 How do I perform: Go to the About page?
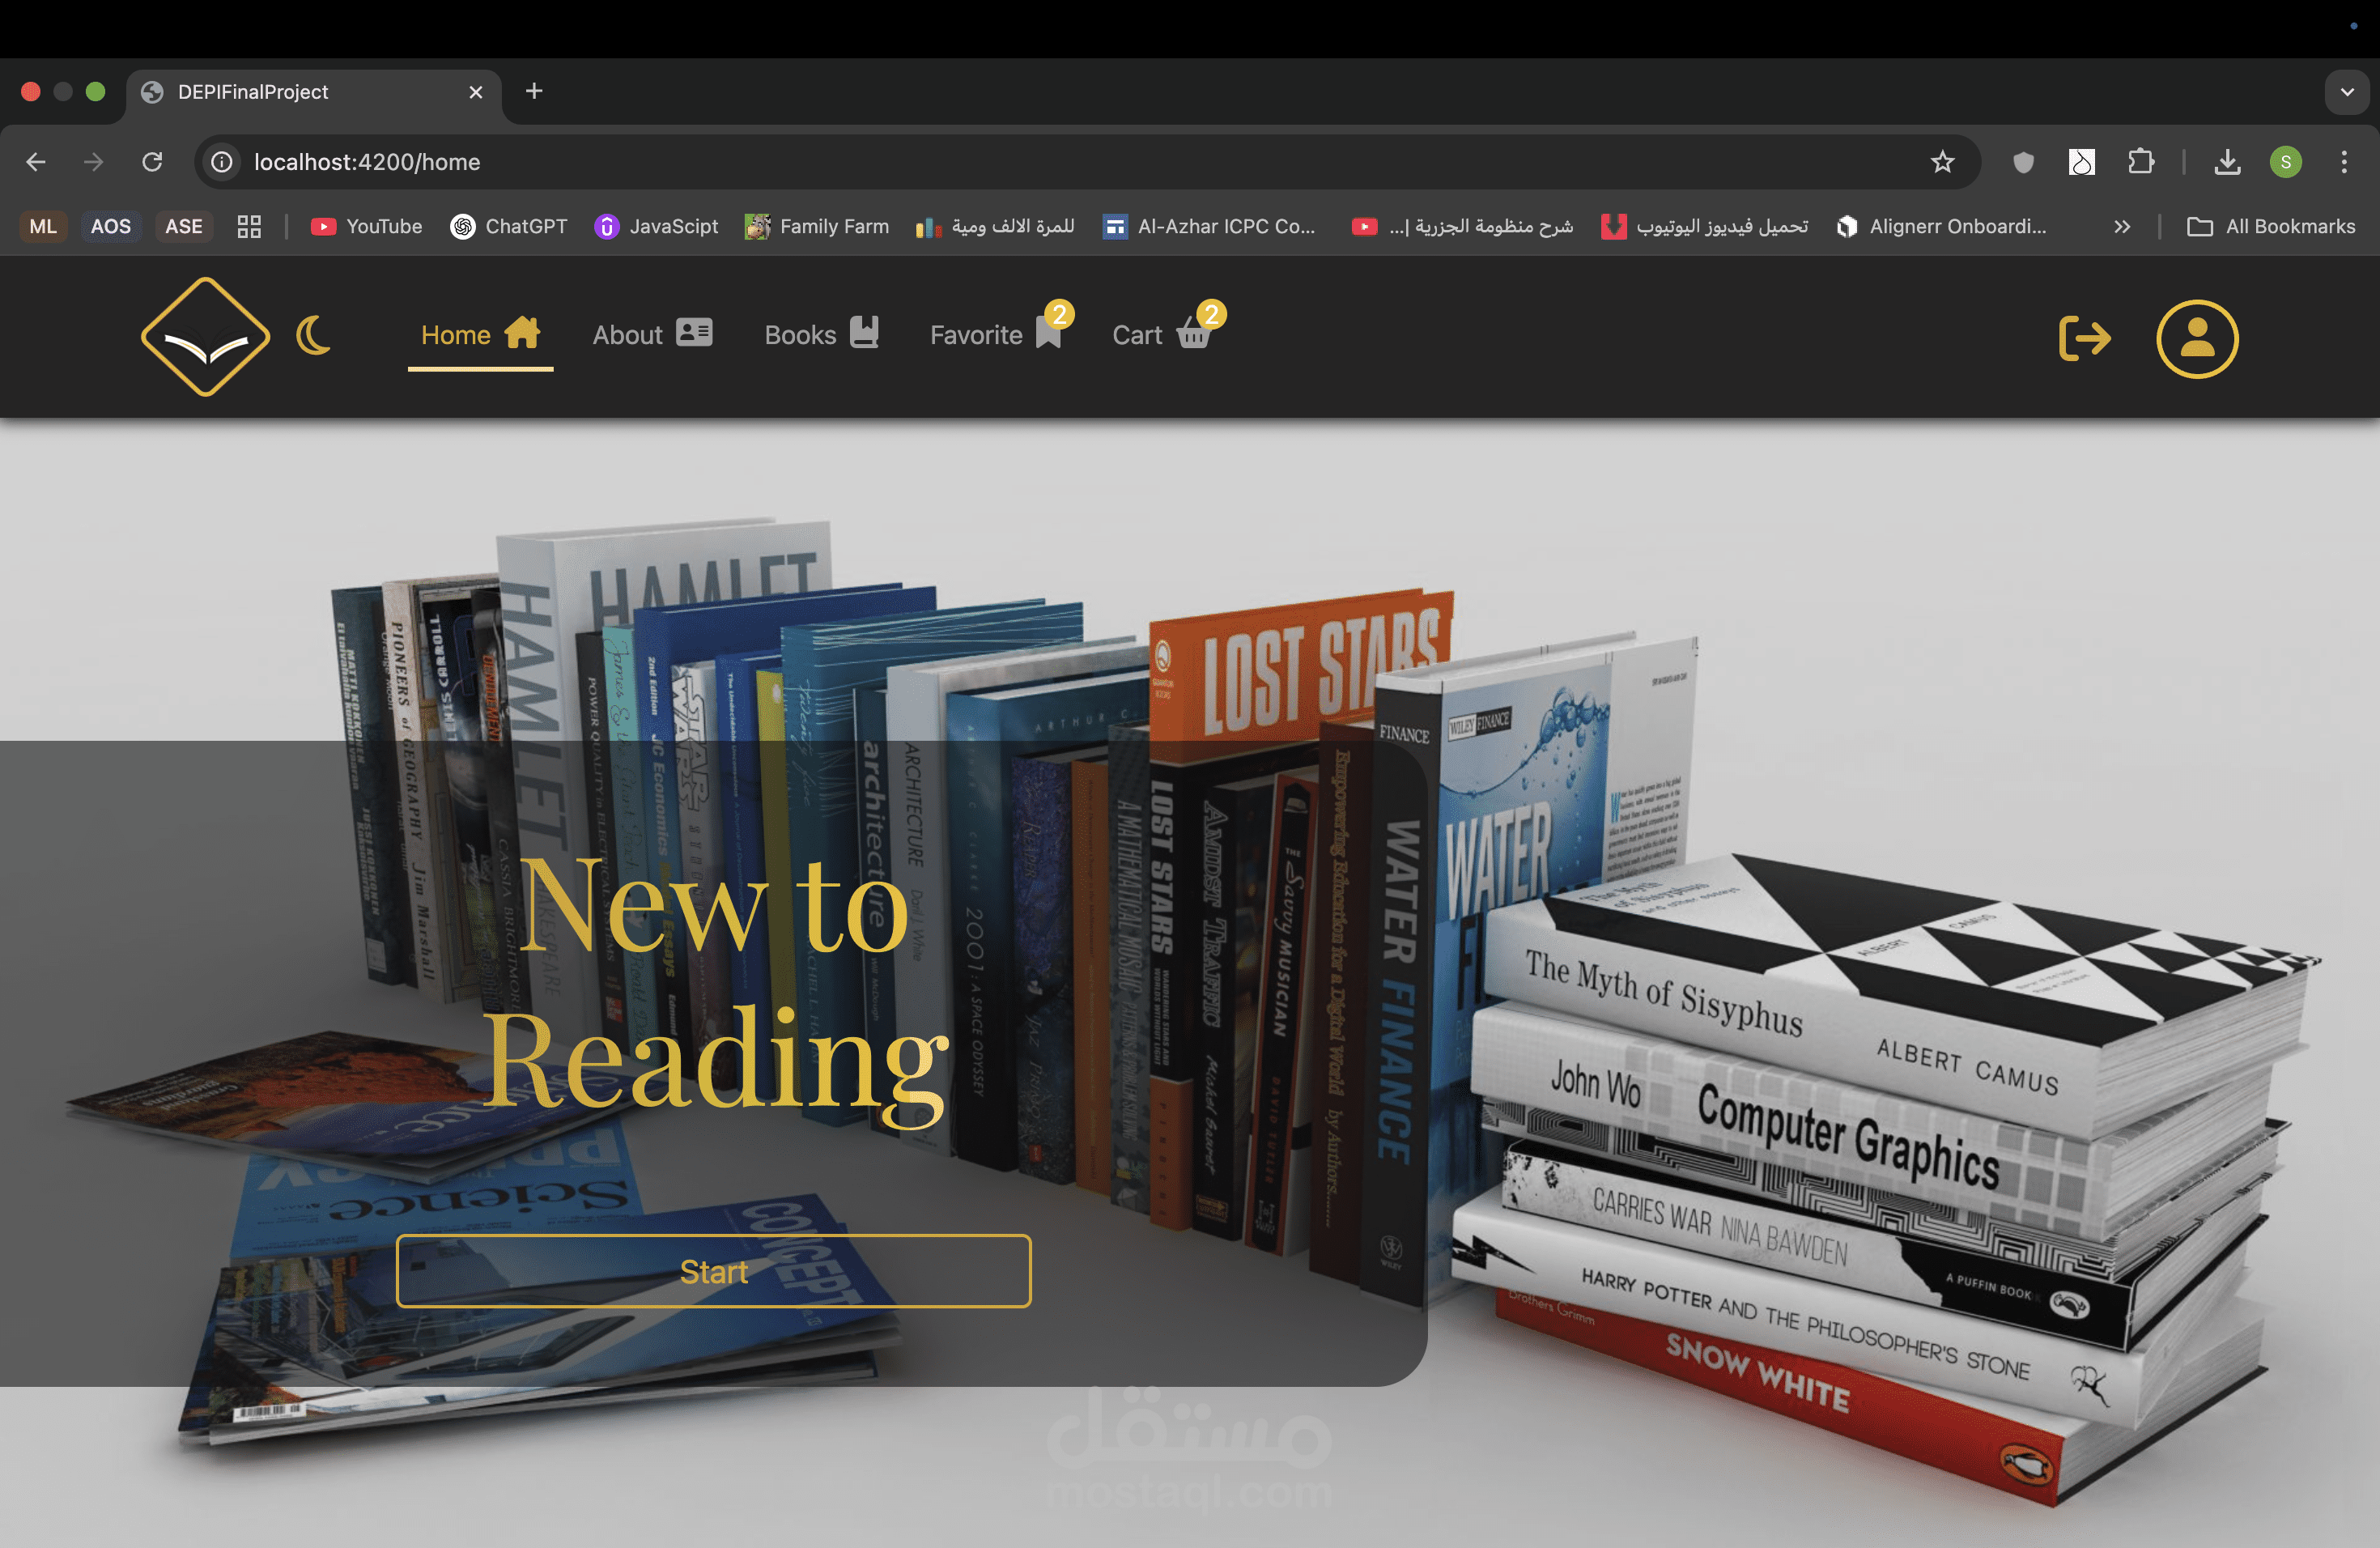coord(652,335)
